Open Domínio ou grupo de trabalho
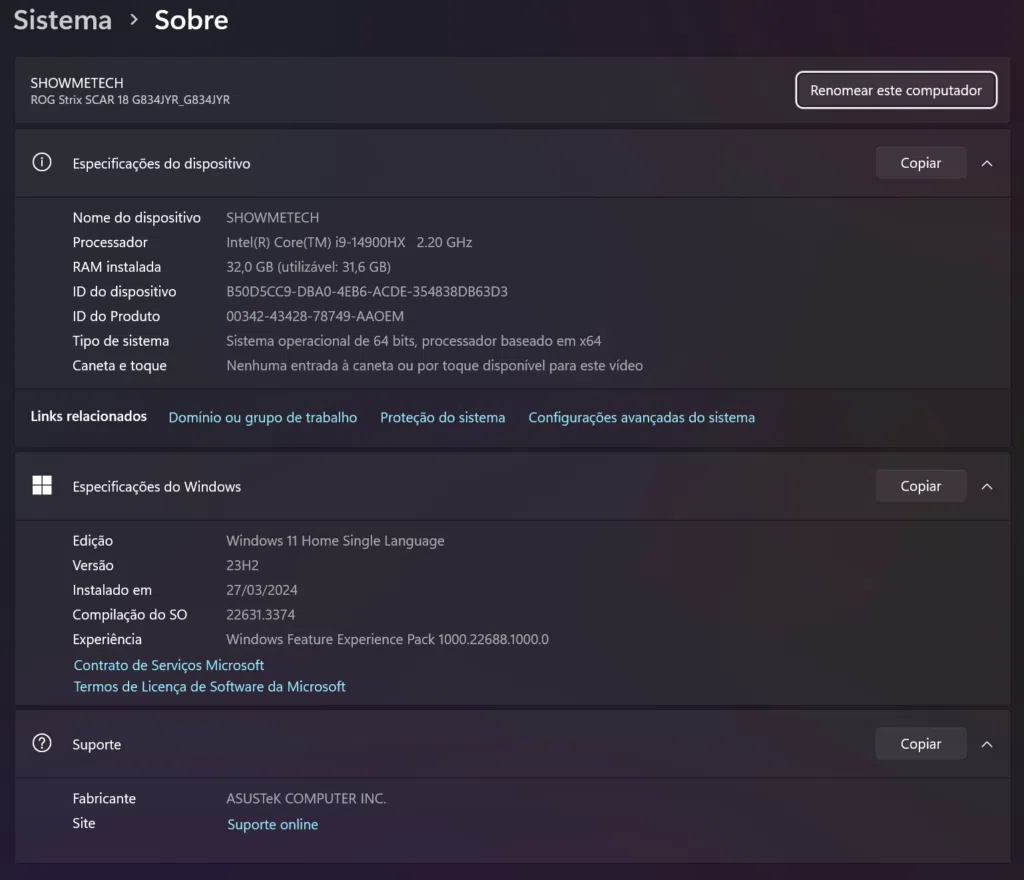The width and height of the screenshot is (1024, 880). 262,417
